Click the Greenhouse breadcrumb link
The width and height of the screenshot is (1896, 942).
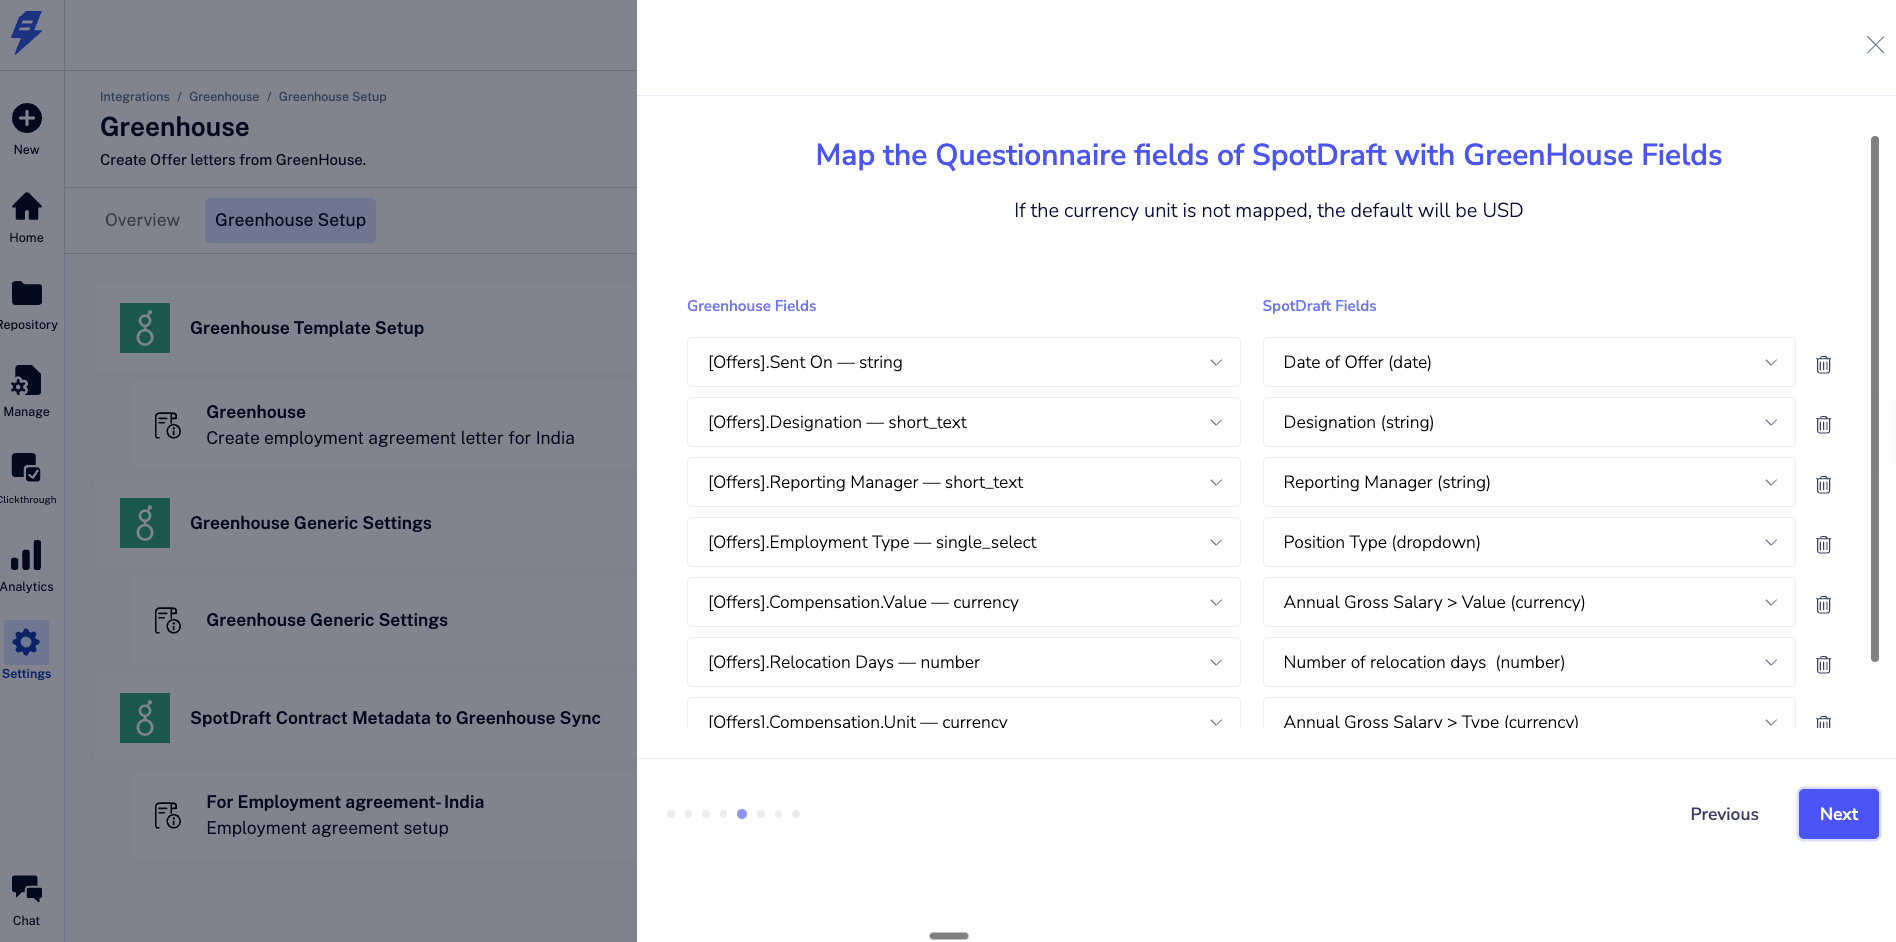pyautogui.click(x=224, y=97)
